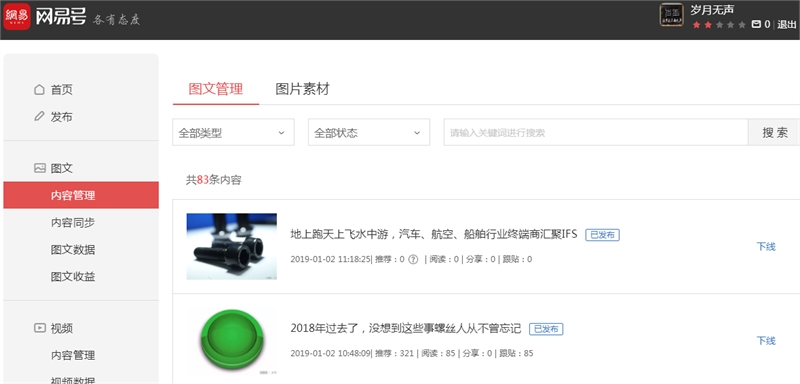Click the question mark help icon next to 推荐
800x384 pixels.
click(x=413, y=259)
